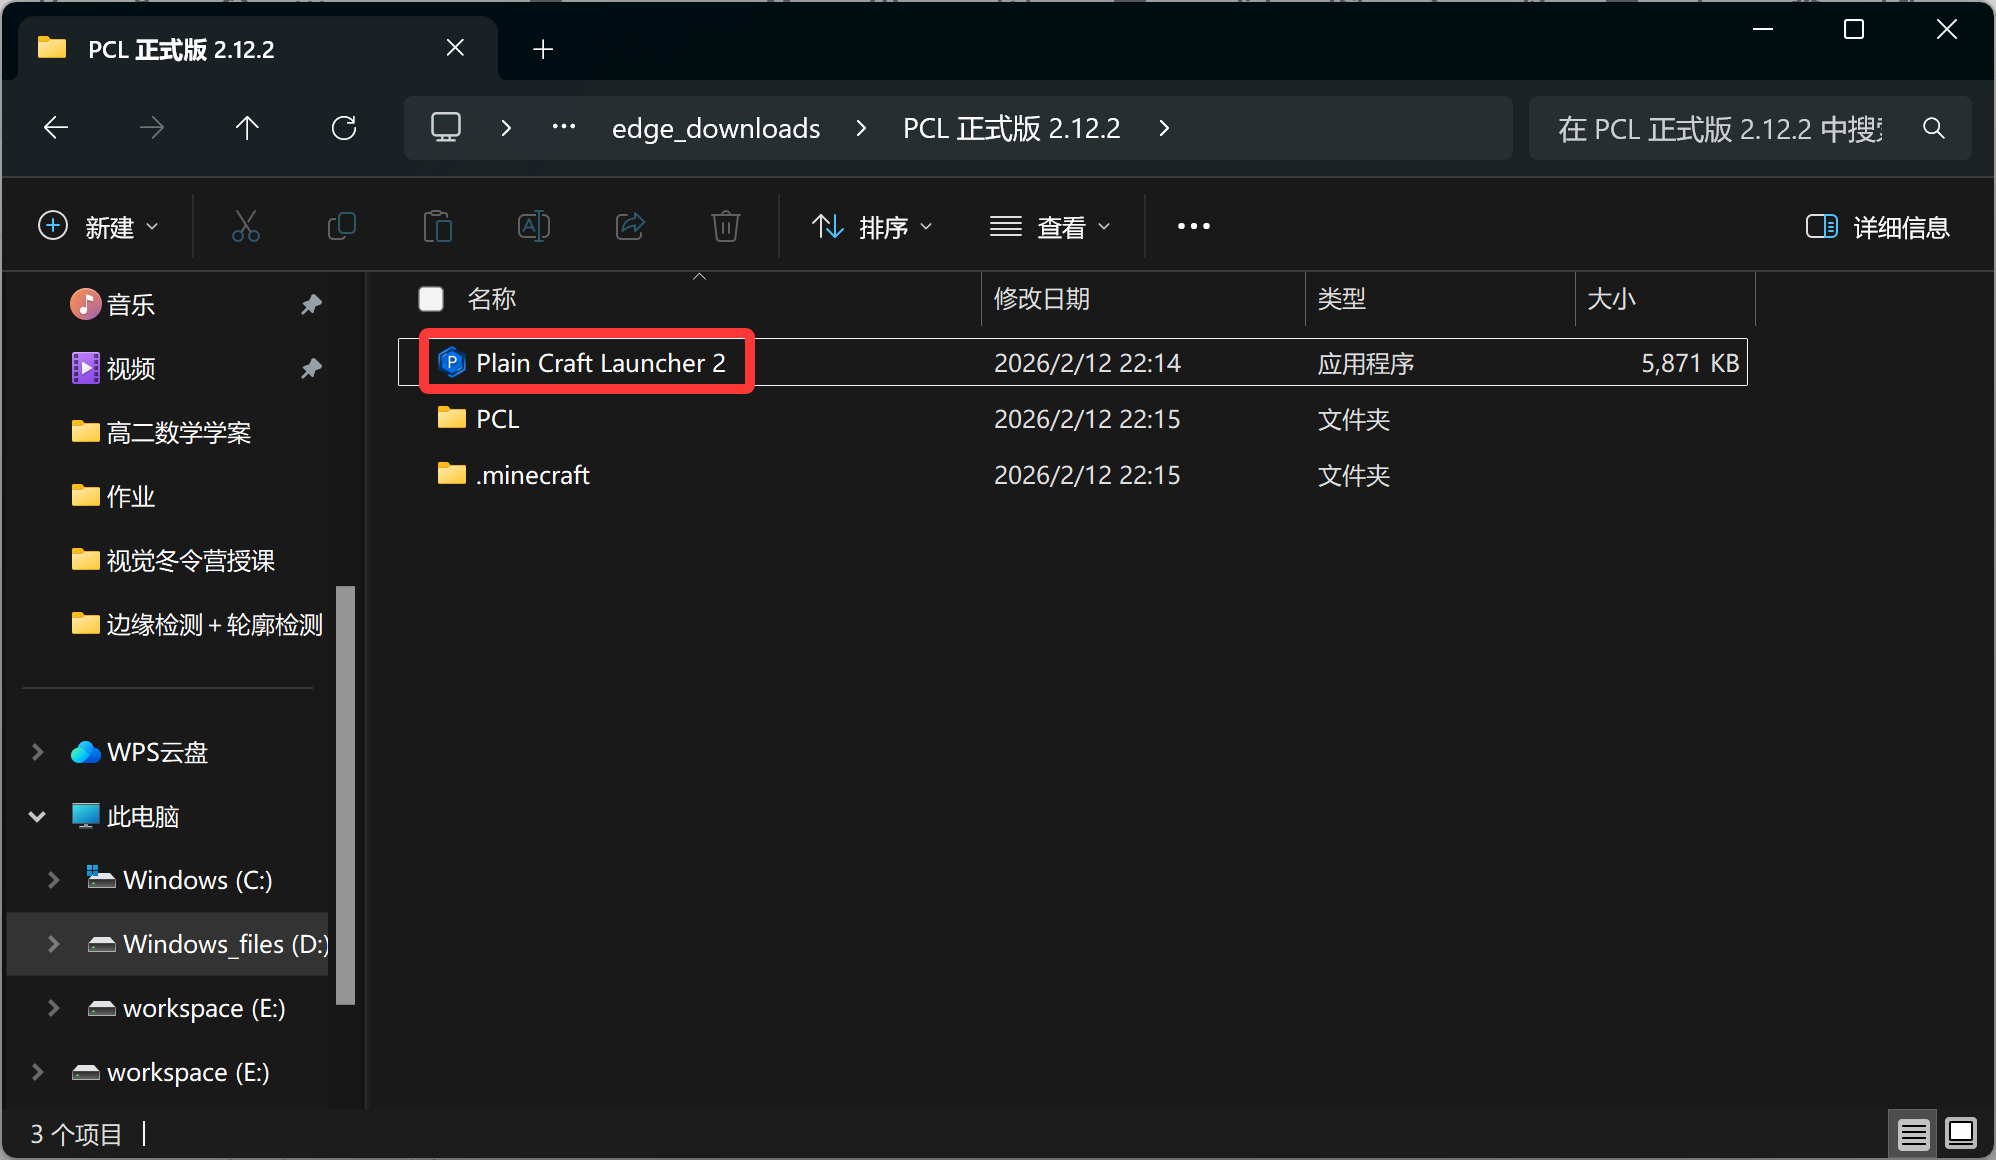
Task: Navigate to edge_downloads in breadcrumb
Action: pos(715,129)
